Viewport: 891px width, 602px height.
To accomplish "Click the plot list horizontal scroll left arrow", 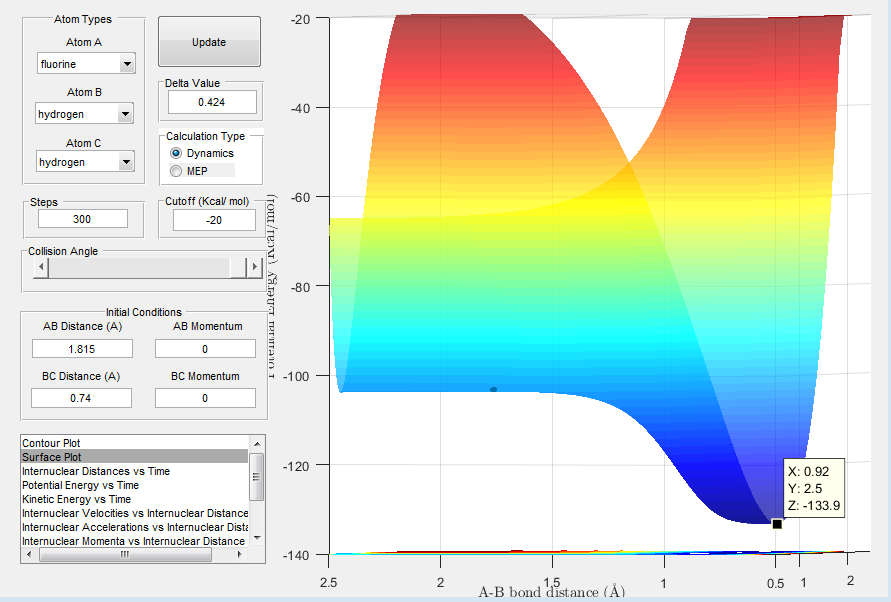I will (29, 554).
